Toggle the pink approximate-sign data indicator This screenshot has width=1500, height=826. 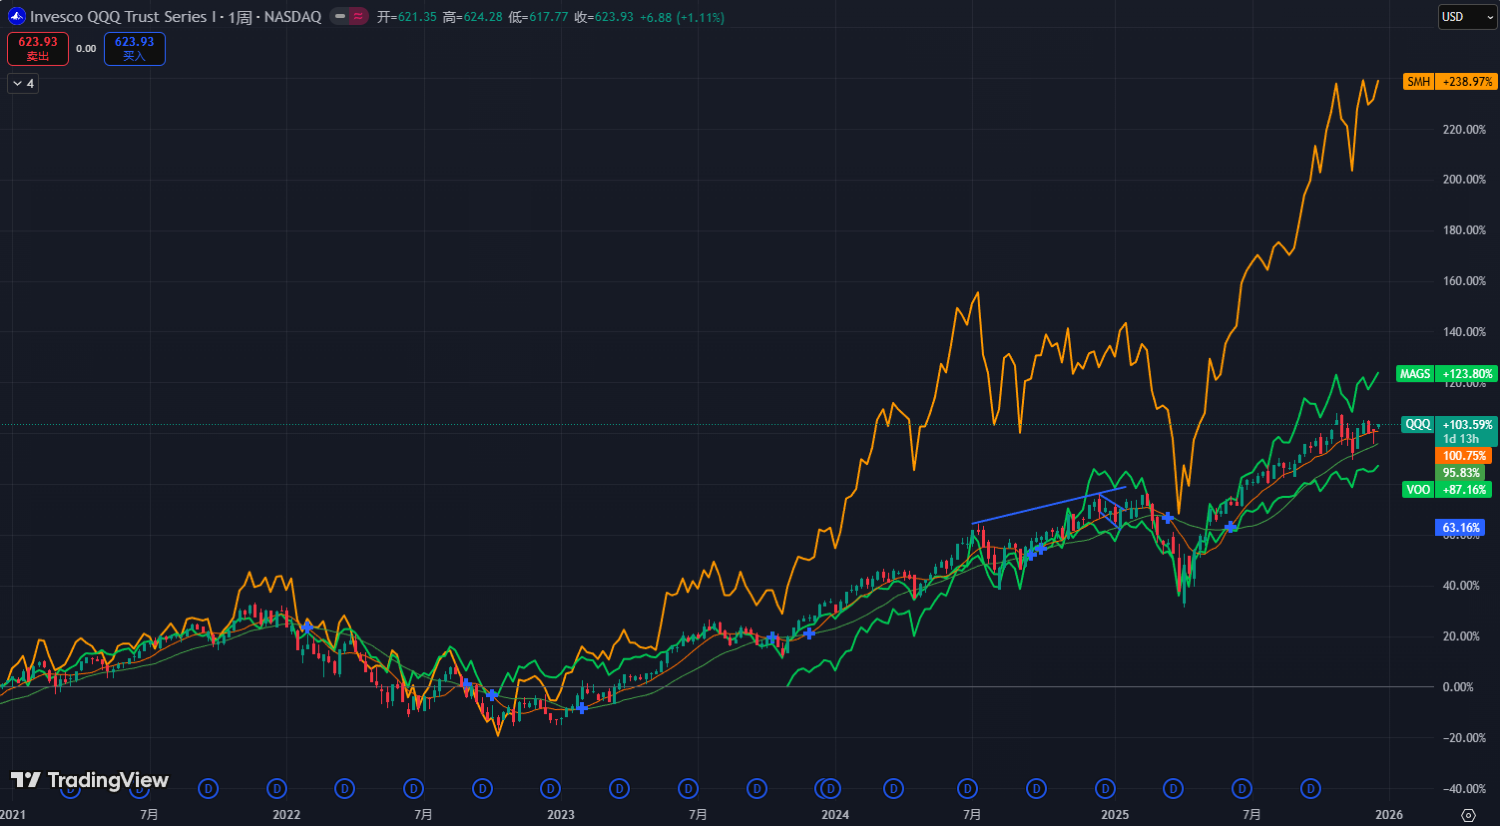click(x=358, y=17)
